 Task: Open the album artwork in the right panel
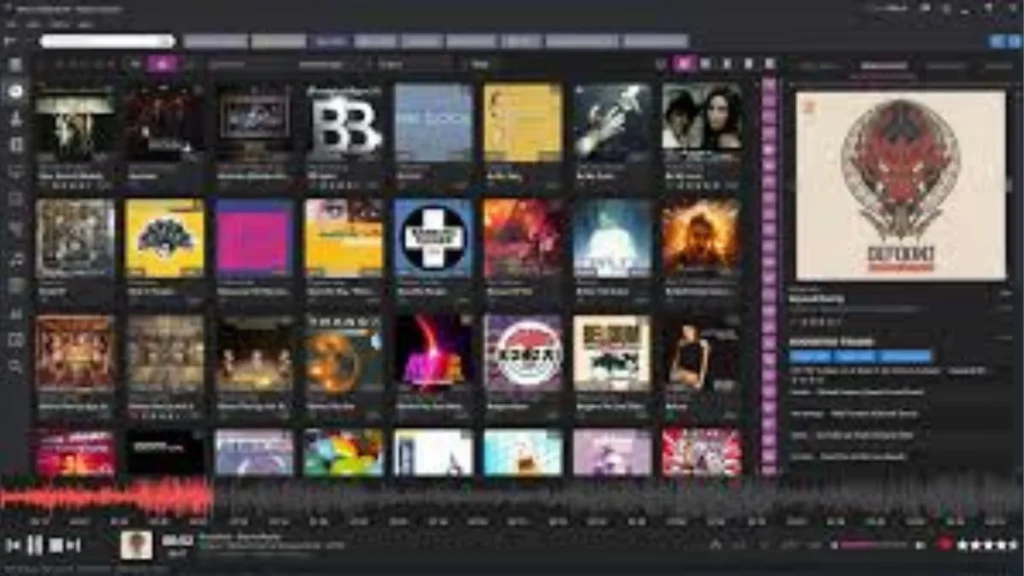pyautogui.click(x=898, y=185)
